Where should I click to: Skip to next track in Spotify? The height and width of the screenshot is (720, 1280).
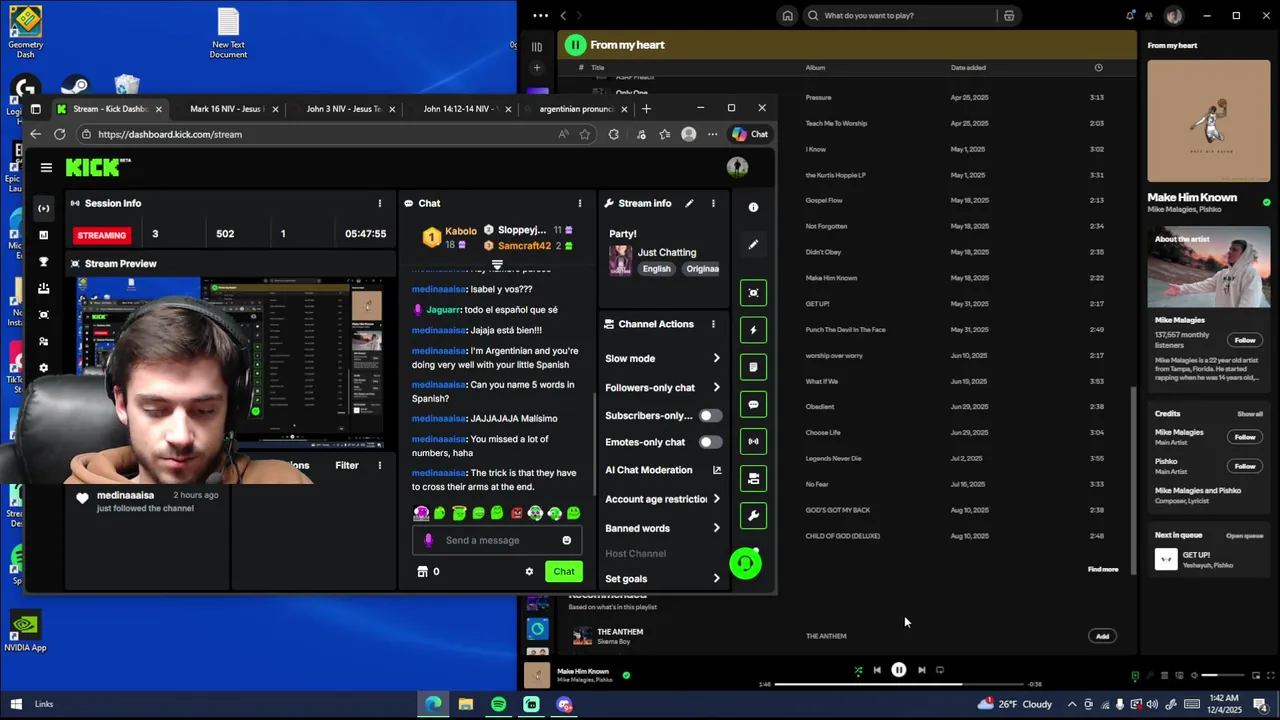[921, 671]
